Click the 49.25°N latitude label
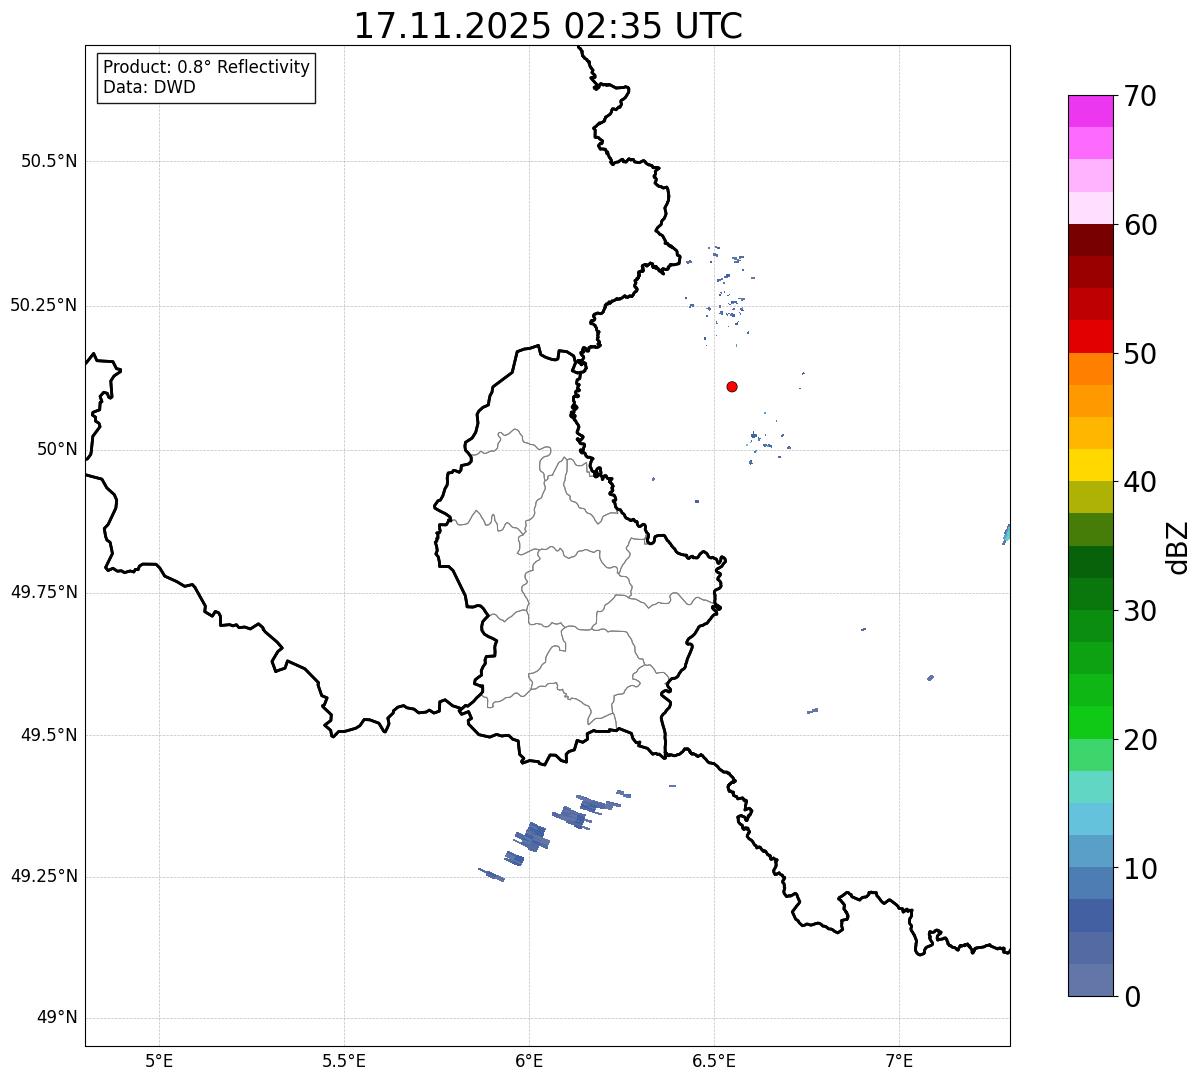The height and width of the screenshot is (1081, 1202). click(44, 876)
